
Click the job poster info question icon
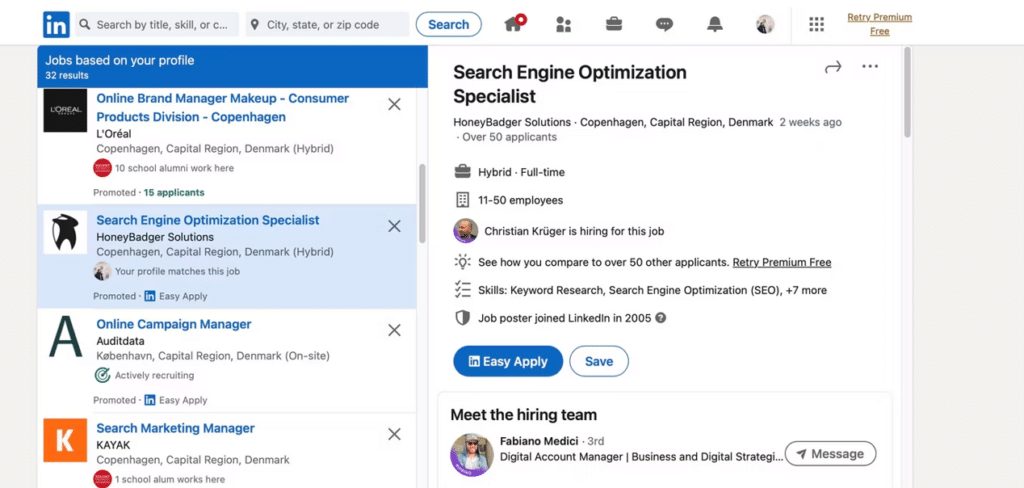pyautogui.click(x=661, y=319)
